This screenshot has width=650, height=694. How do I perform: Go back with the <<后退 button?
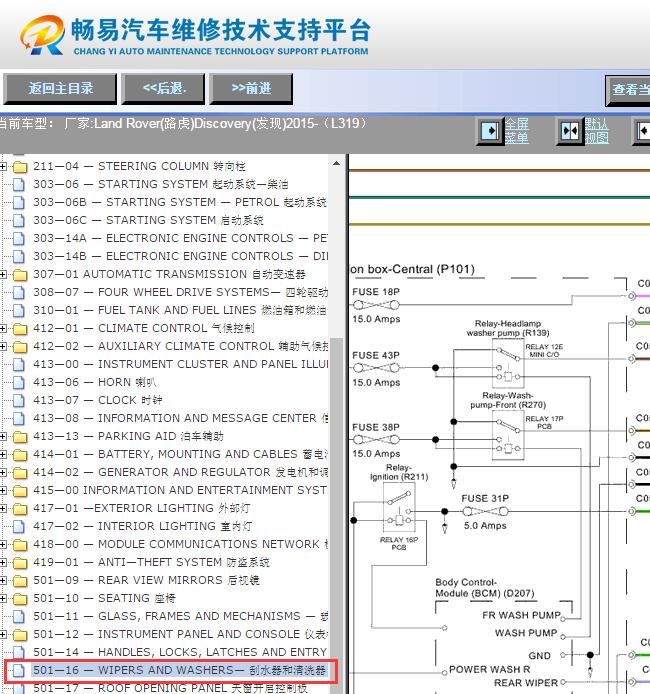coord(163,89)
